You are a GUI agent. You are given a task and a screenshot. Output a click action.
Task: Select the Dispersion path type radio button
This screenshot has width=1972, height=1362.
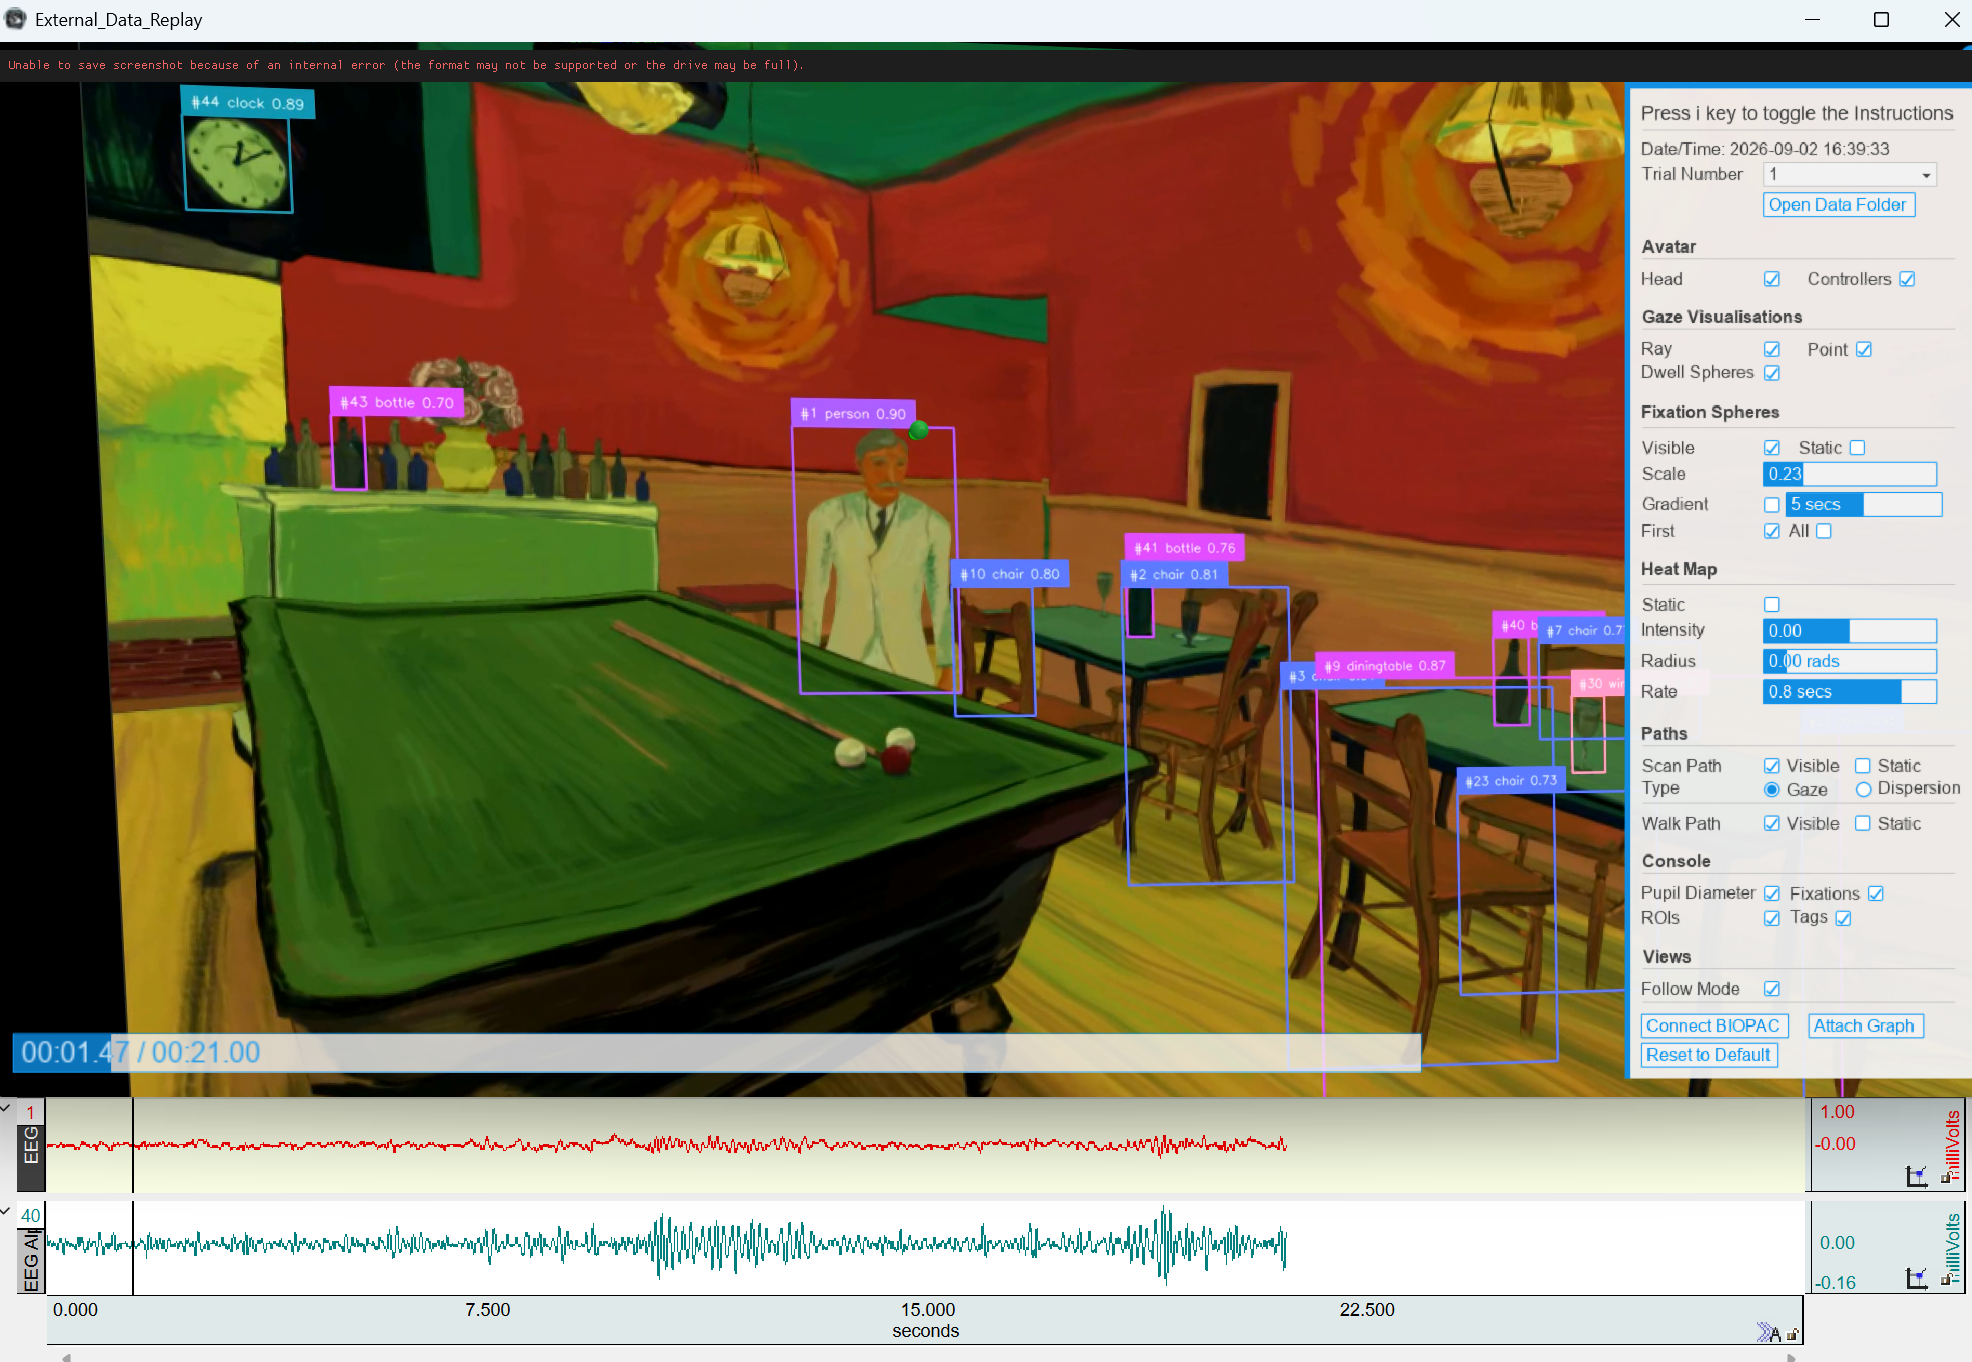tap(1863, 790)
